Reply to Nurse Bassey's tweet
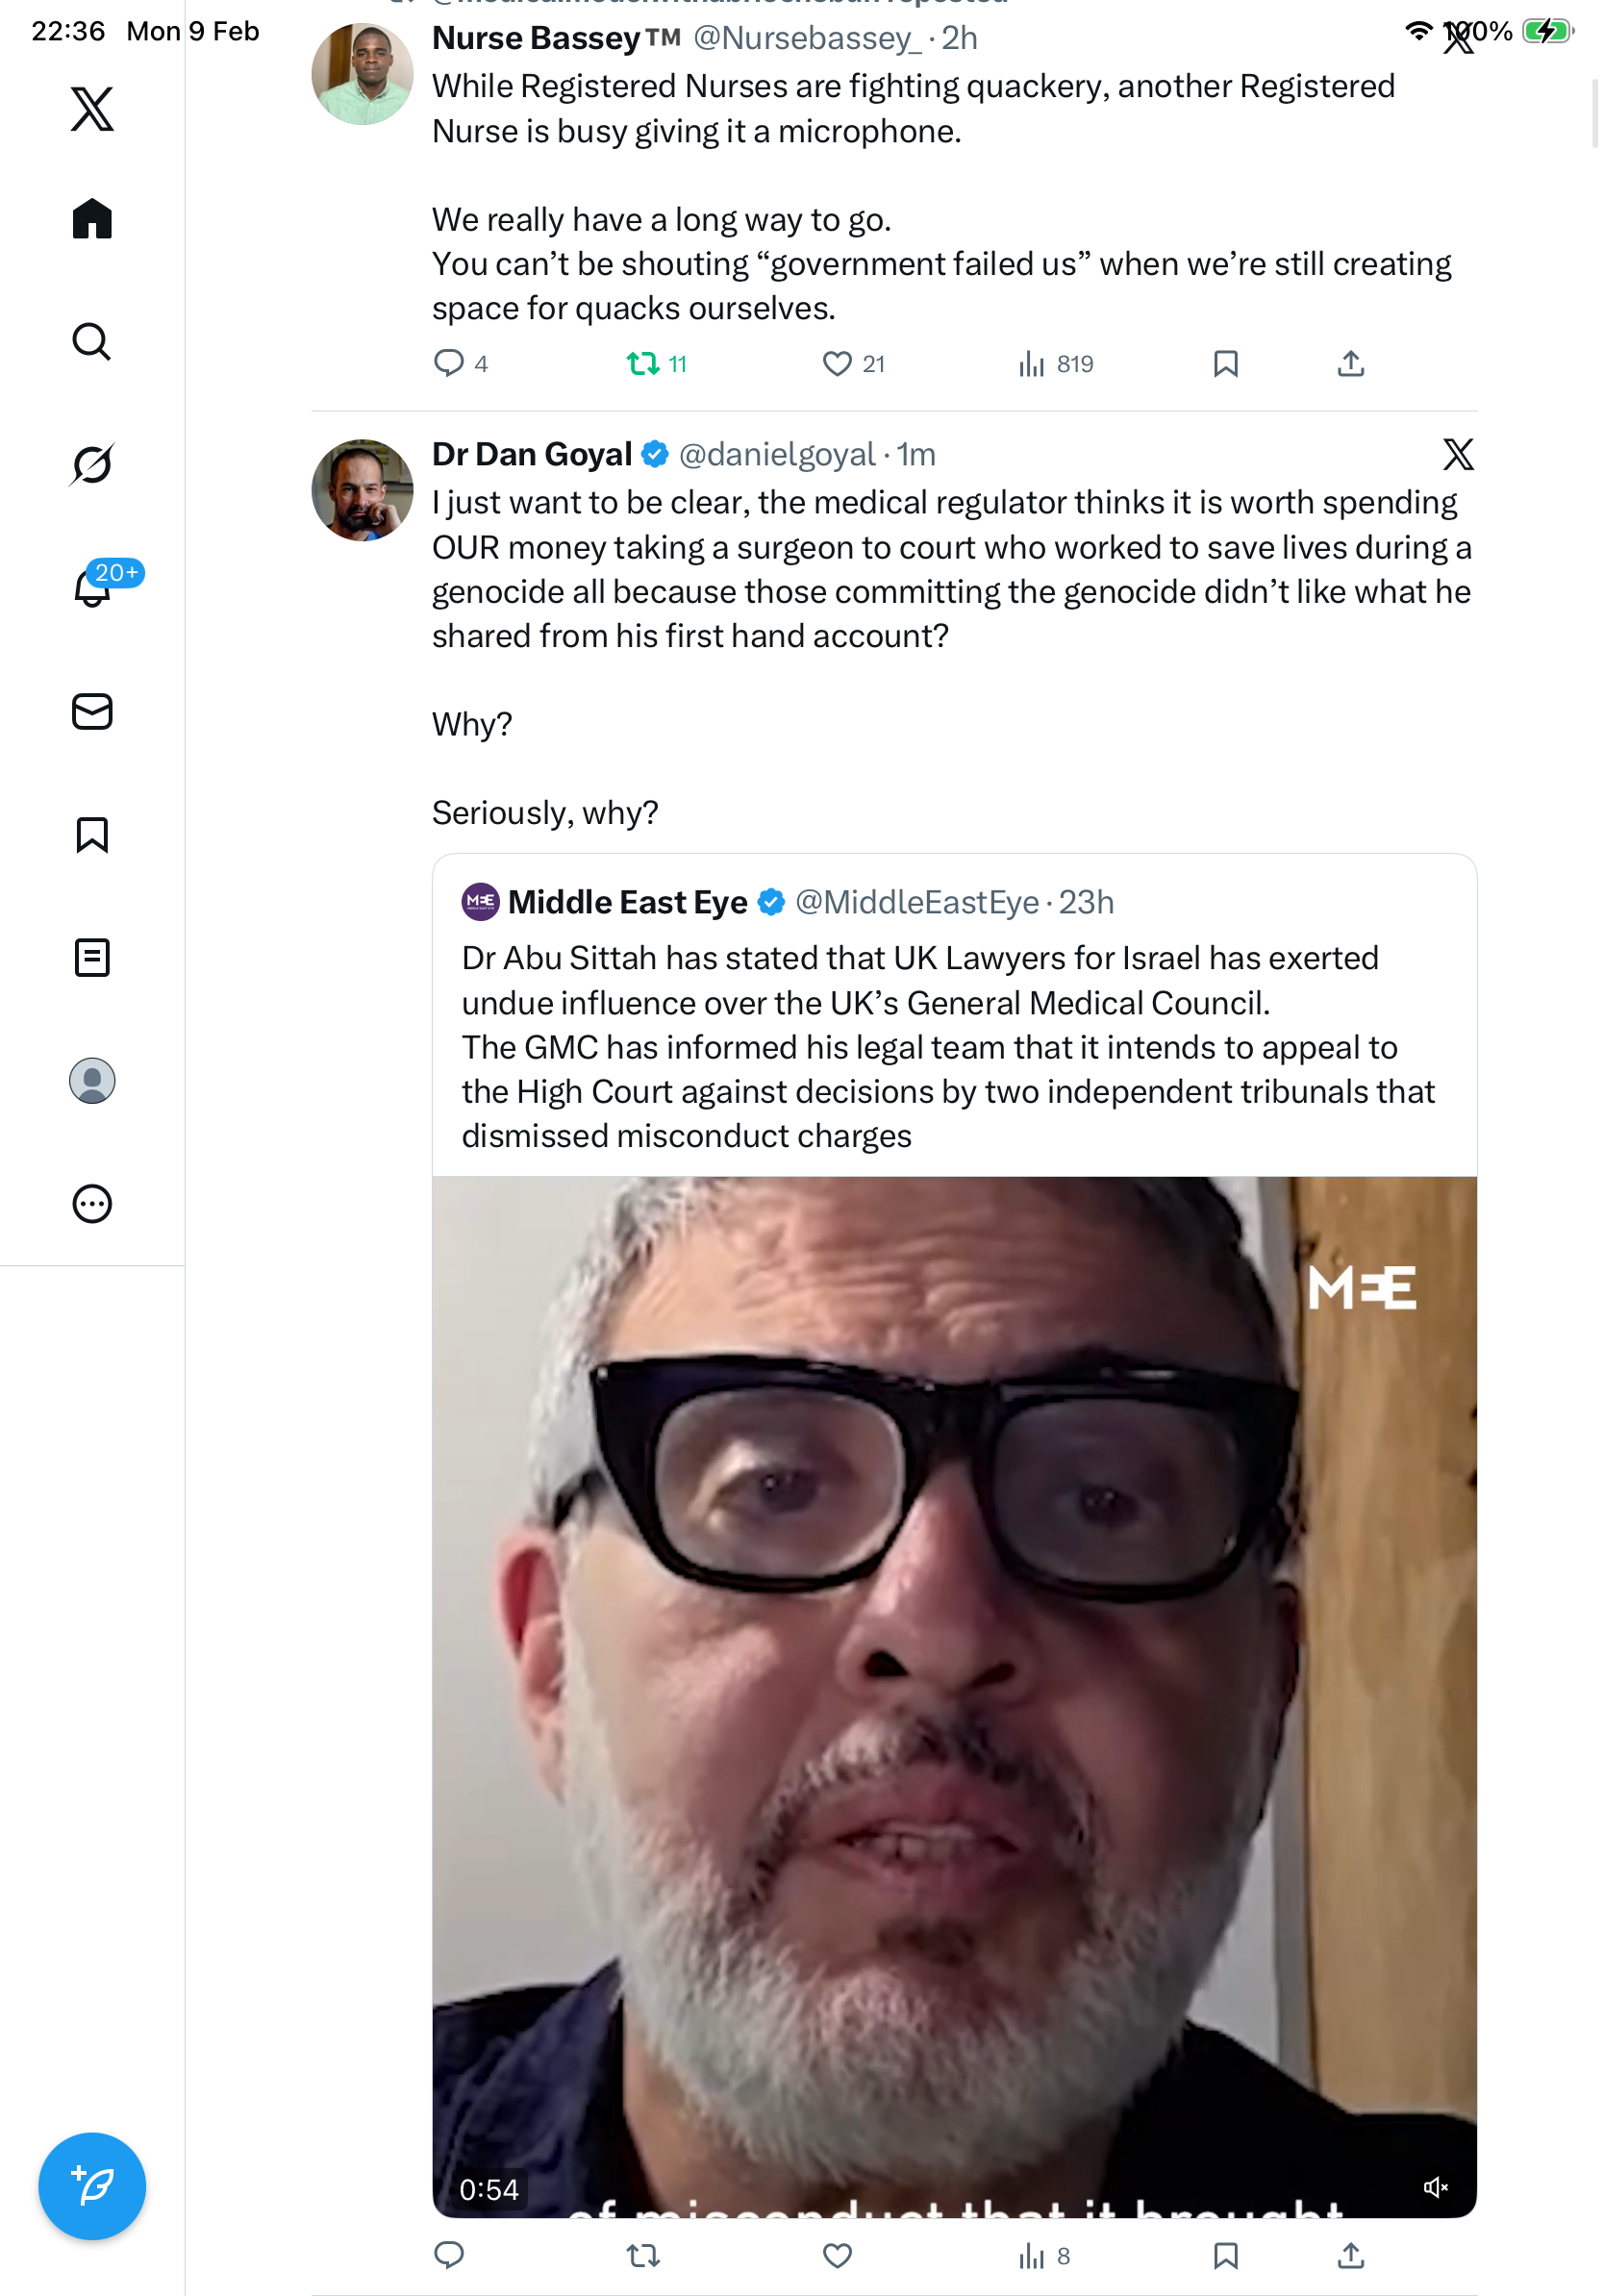 point(449,363)
